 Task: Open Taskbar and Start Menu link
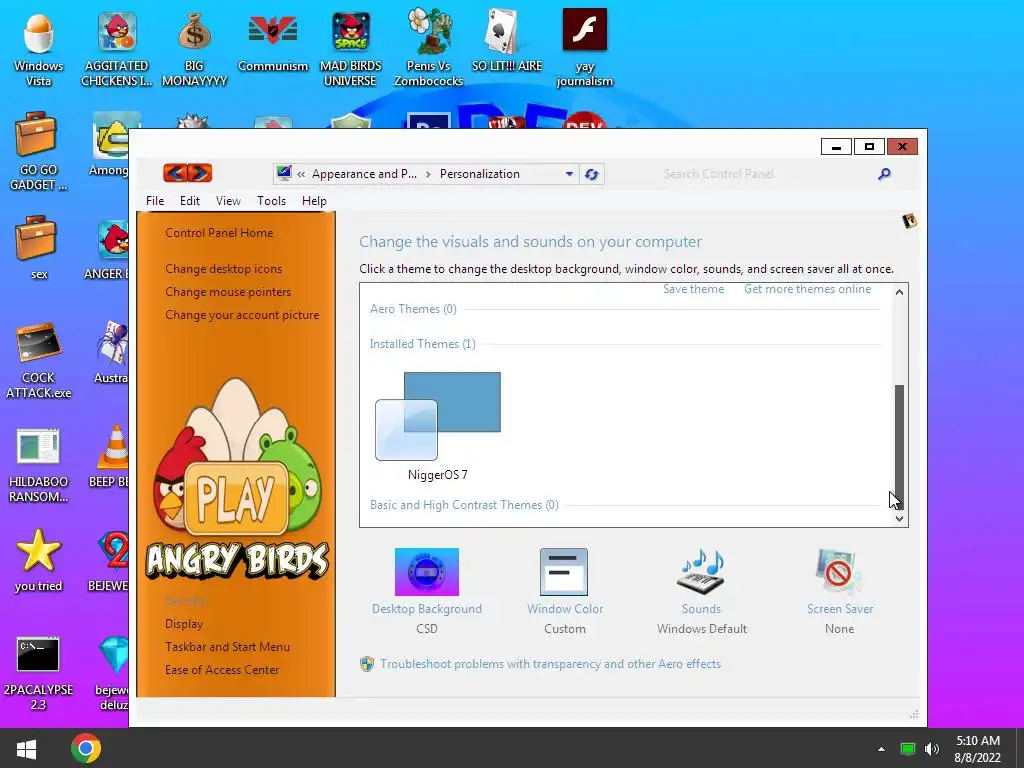227,647
